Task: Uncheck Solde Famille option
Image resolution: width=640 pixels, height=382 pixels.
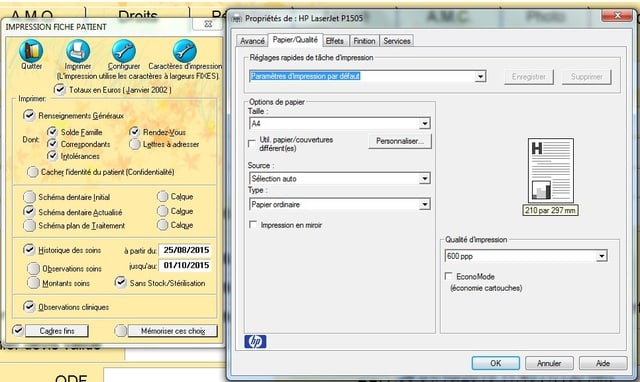Action: [52, 132]
